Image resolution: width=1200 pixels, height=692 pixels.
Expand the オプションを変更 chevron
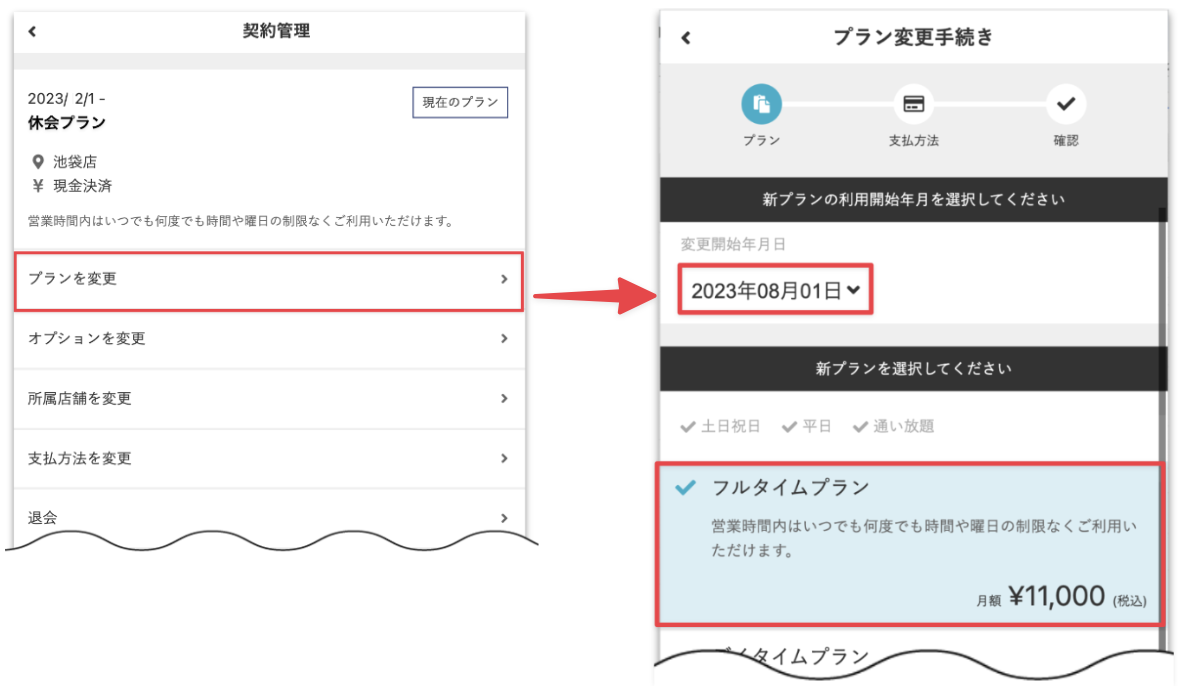[x=504, y=339]
